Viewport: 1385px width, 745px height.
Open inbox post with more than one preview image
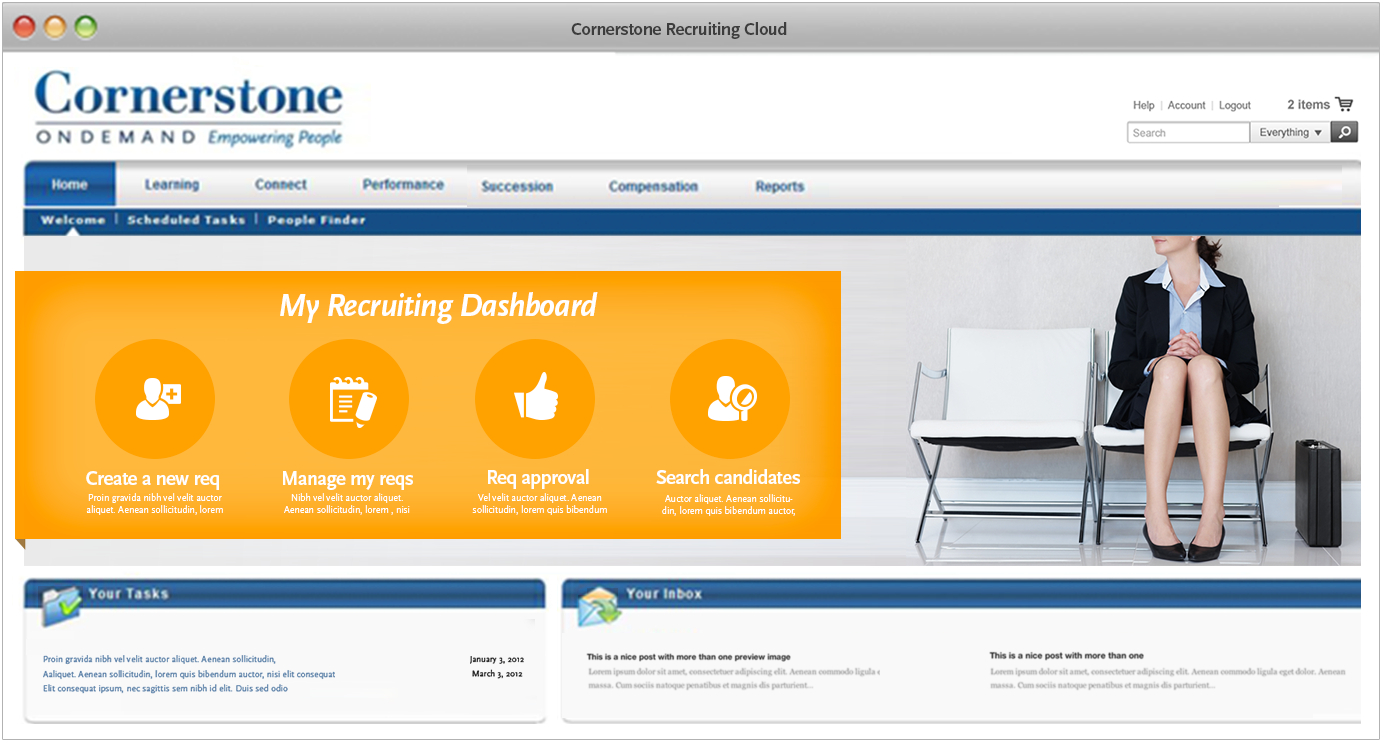689,657
